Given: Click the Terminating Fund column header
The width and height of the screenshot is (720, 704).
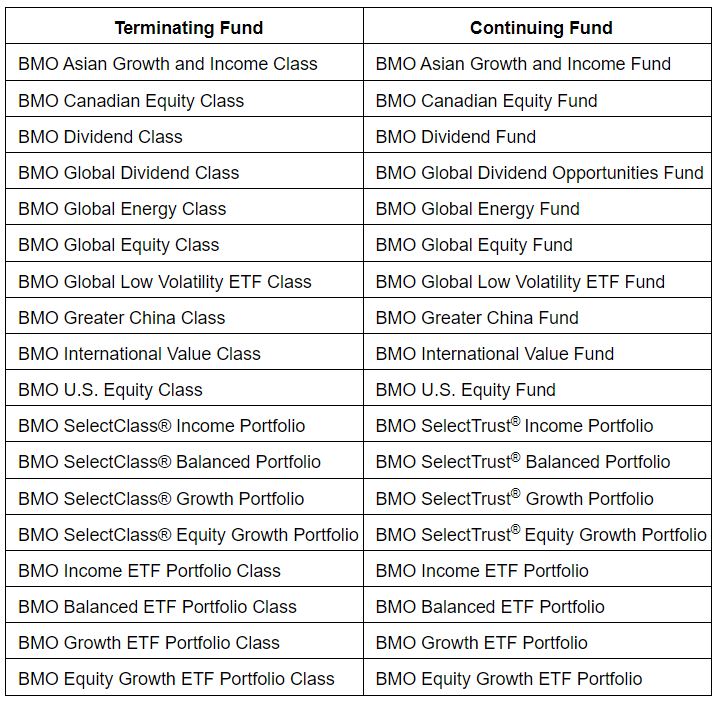Looking at the screenshot, I should click(188, 27).
